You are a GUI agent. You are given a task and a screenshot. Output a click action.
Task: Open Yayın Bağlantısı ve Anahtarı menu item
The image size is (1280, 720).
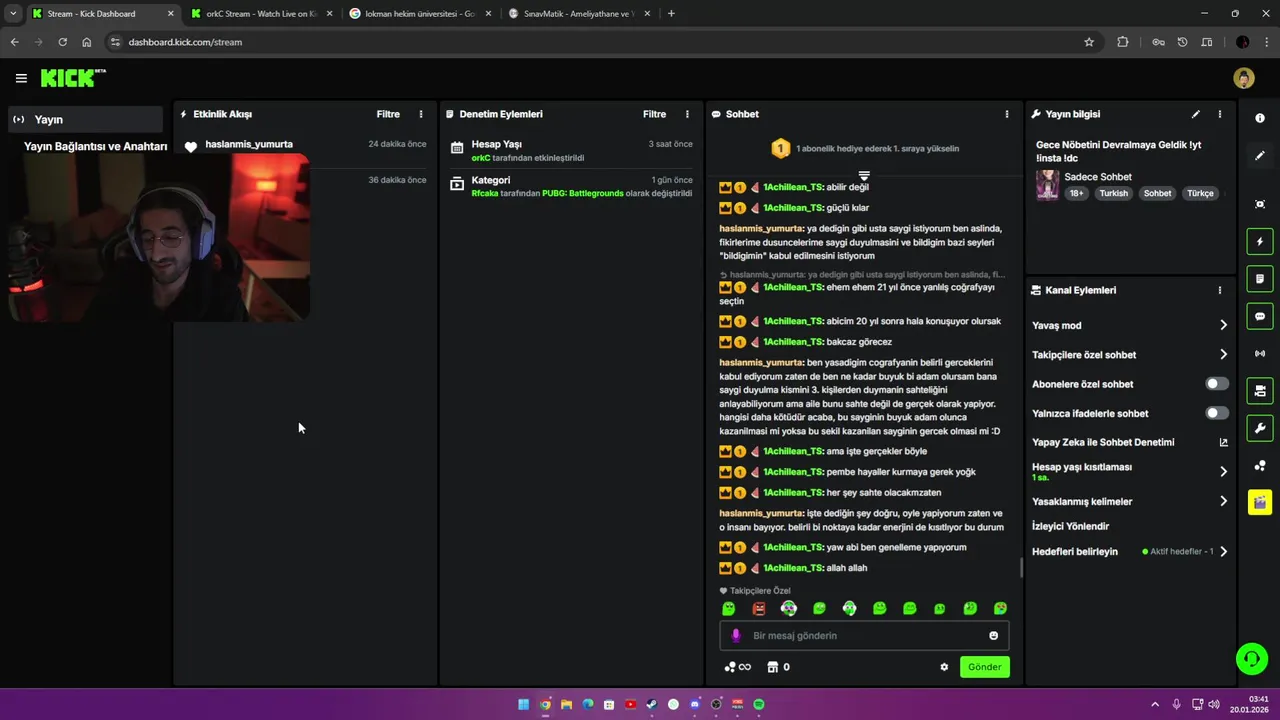point(95,146)
